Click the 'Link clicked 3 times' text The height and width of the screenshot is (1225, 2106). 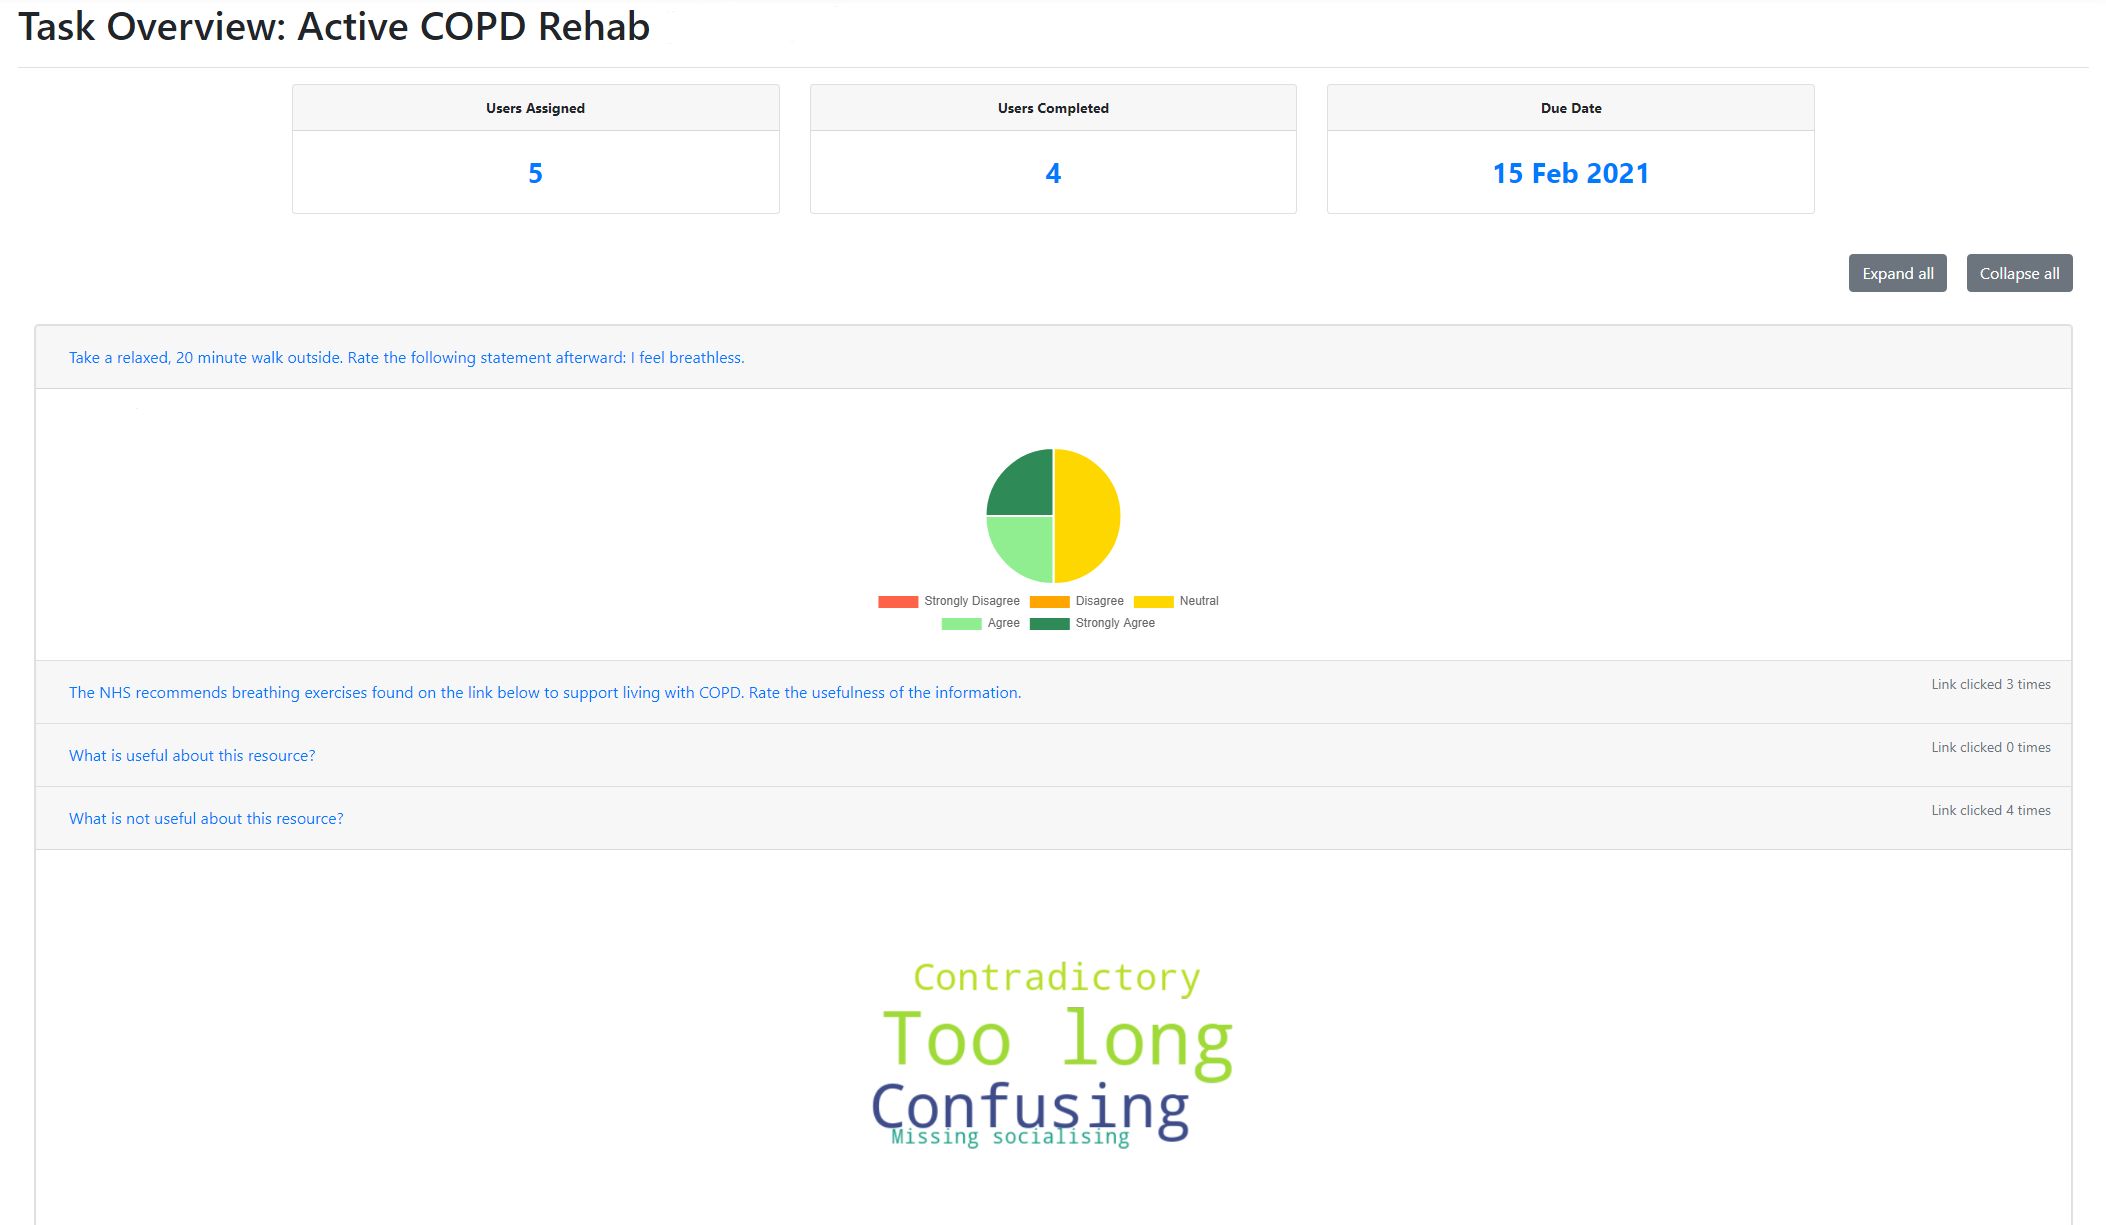(x=1991, y=684)
